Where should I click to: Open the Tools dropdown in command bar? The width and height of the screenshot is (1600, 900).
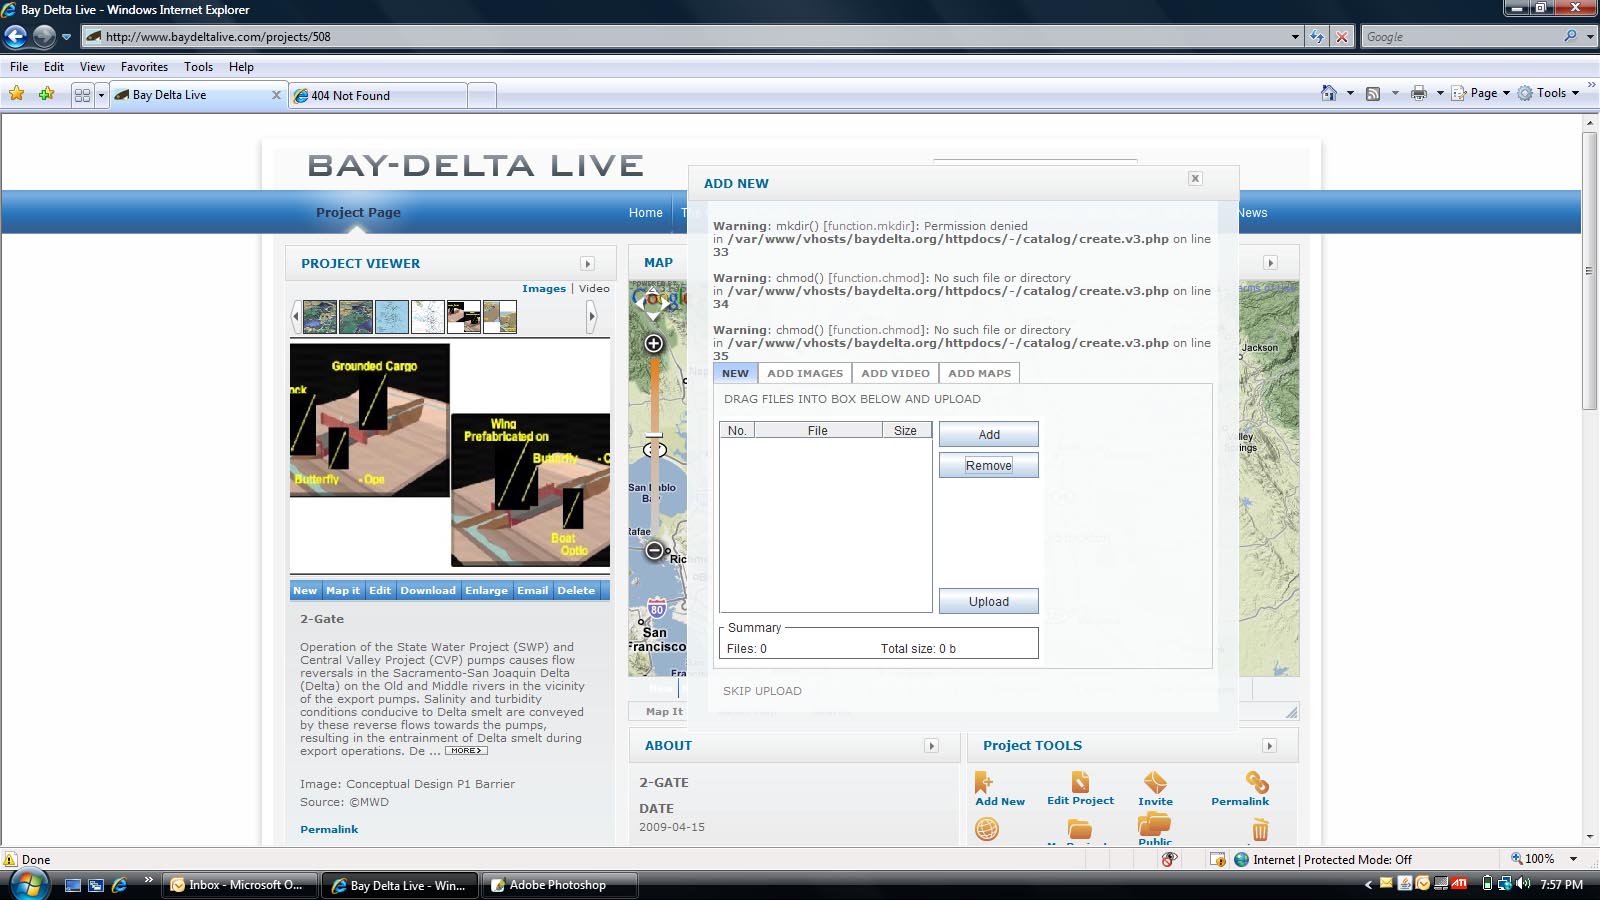(x=1548, y=93)
